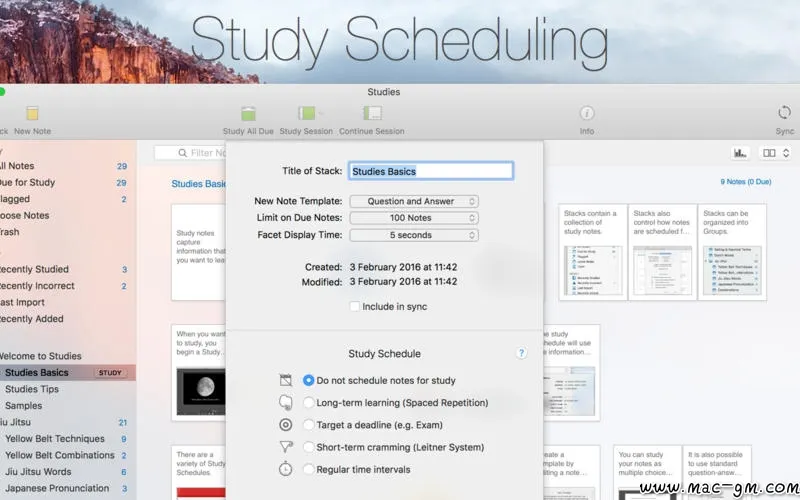The height and width of the screenshot is (500, 800).
Task: Enable the Include in sync checkbox
Action: [355, 306]
